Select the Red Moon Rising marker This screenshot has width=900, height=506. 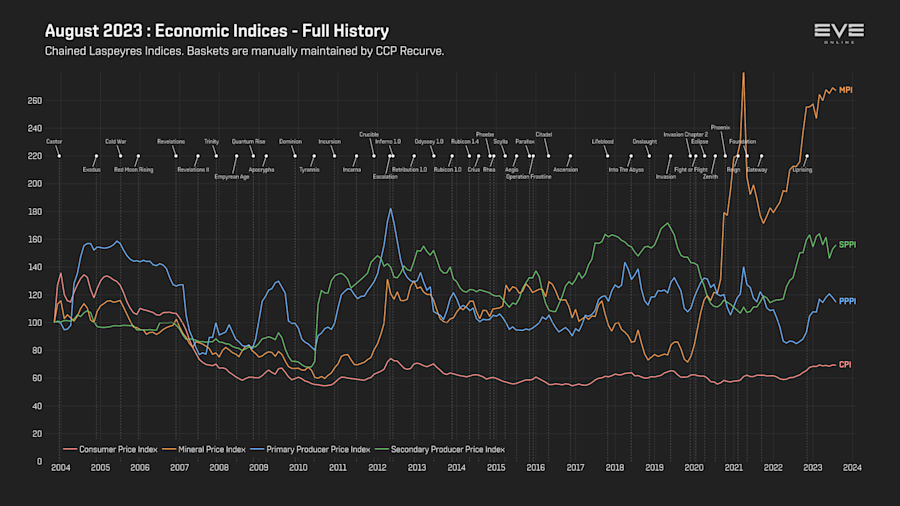coord(133,170)
